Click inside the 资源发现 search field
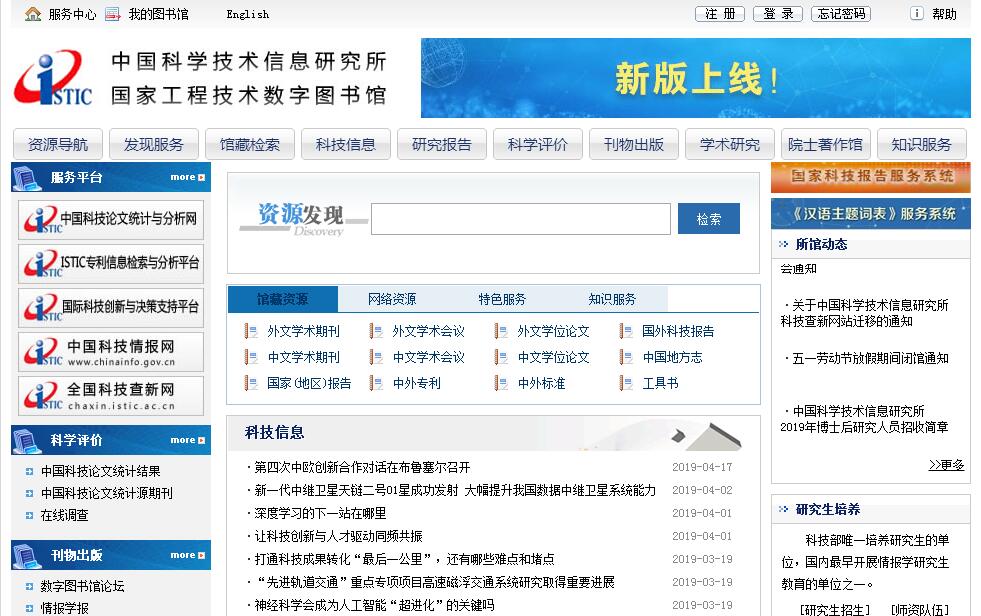This screenshot has width=981, height=616. pyautogui.click(x=520, y=219)
